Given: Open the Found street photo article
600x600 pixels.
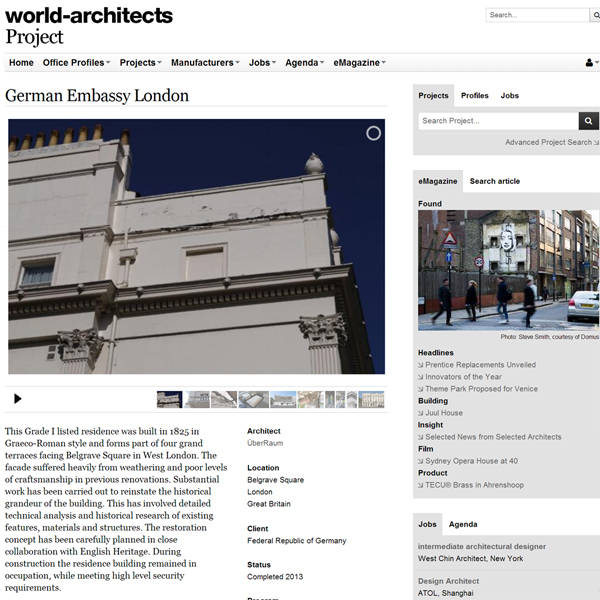Looking at the screenshot, I should point(508,270).
